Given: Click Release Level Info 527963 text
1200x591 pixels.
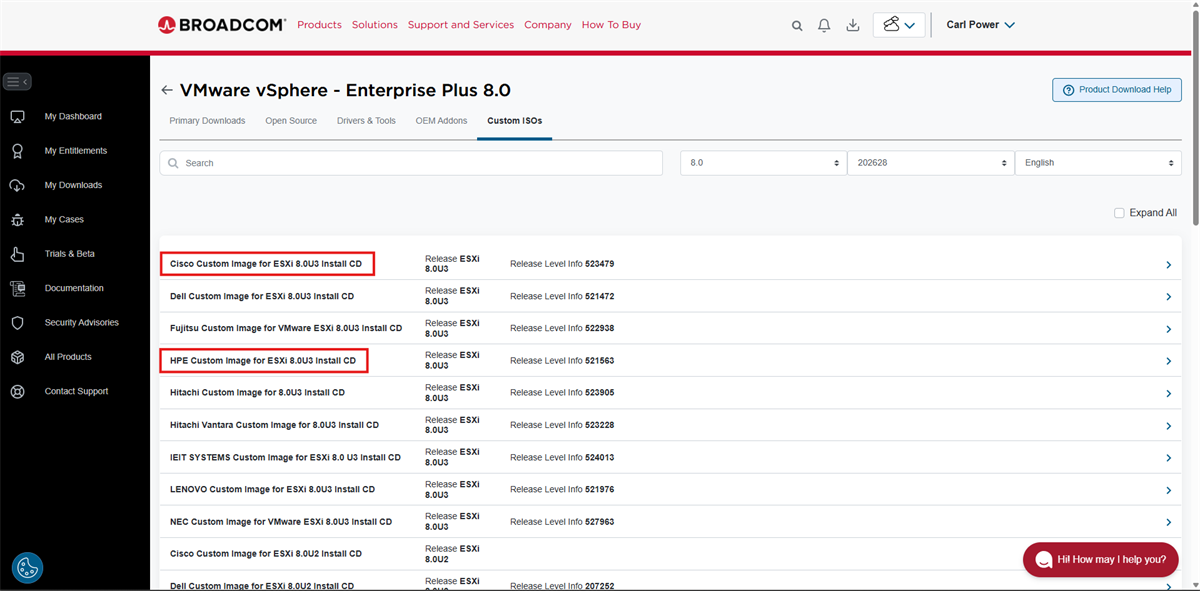Looking at the screenshot, I should pyautogui.click(x=562, y=522).
